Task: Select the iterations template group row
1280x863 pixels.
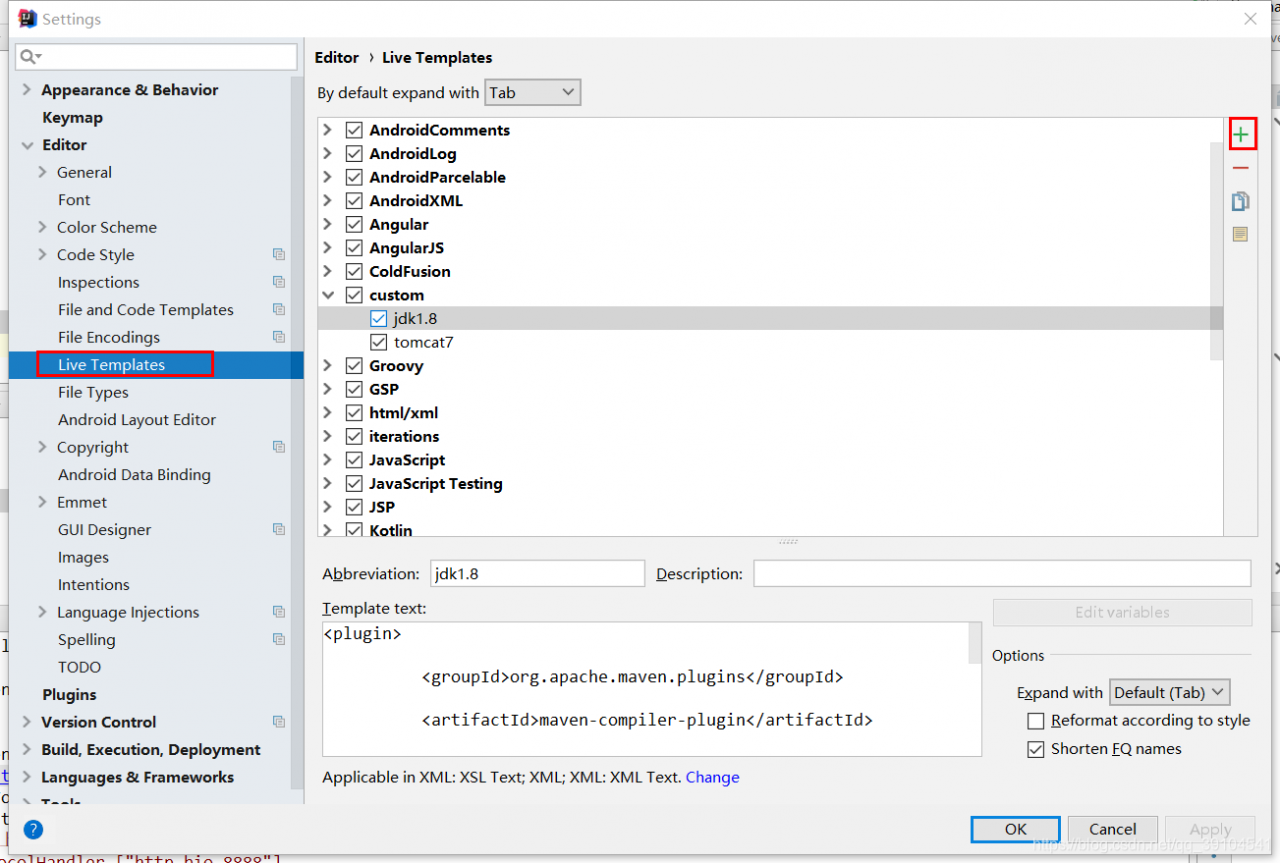Action: tap(770, 436)
